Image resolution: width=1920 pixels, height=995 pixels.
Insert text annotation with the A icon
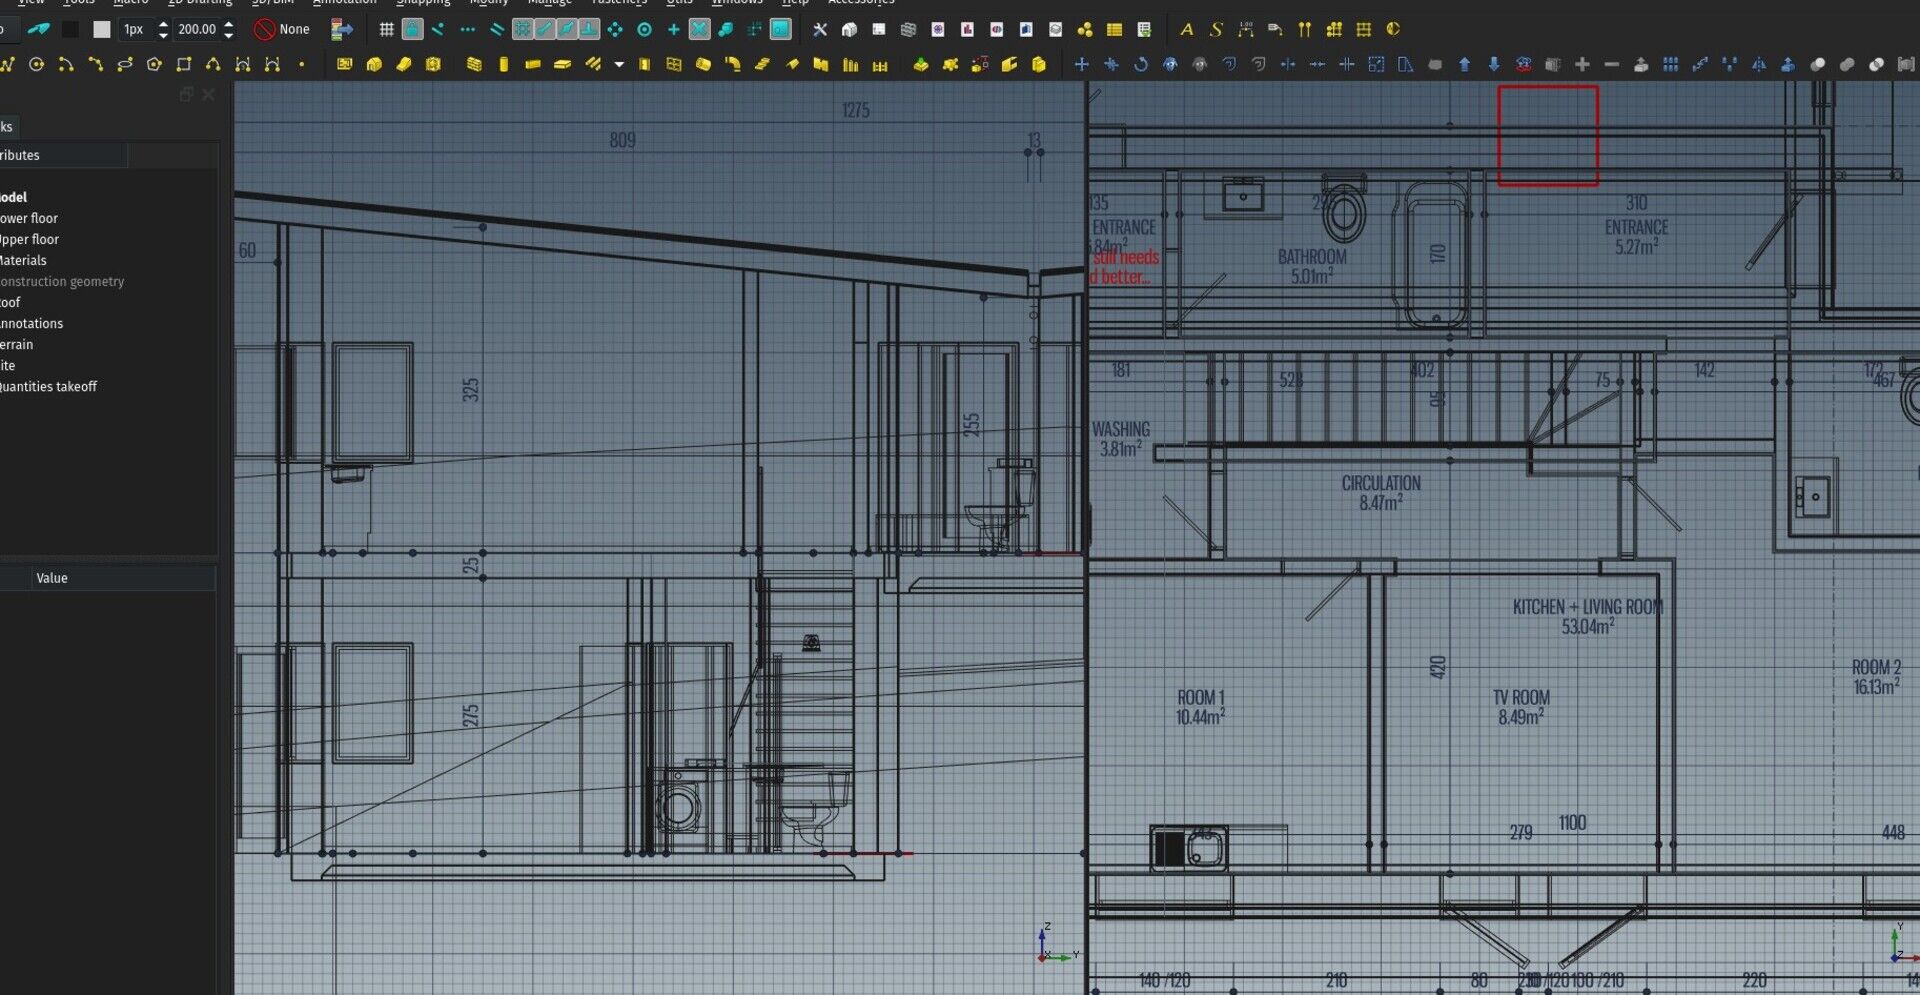(x=1187, y=29)
